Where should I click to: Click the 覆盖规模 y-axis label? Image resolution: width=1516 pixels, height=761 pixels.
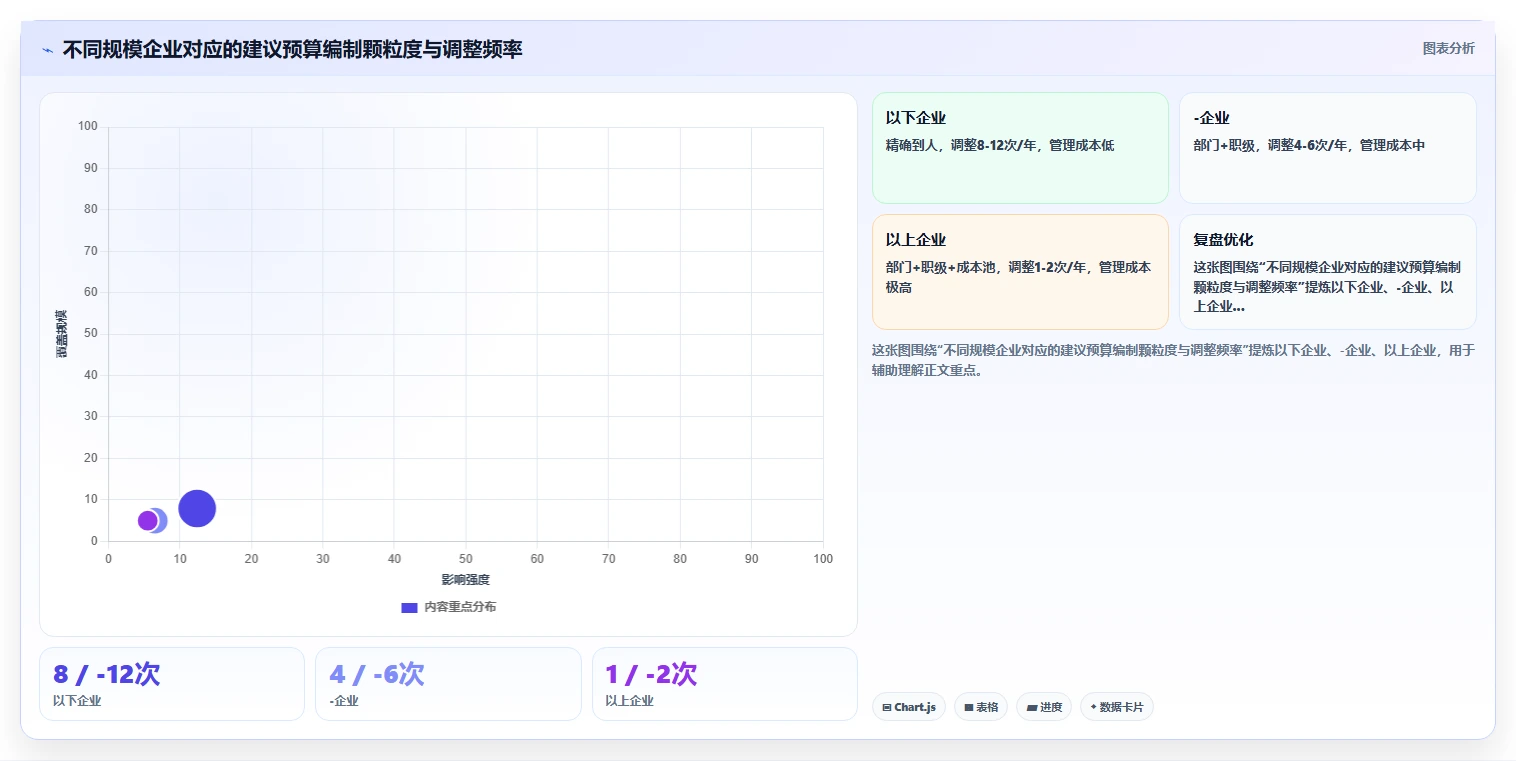pos(62,334)
